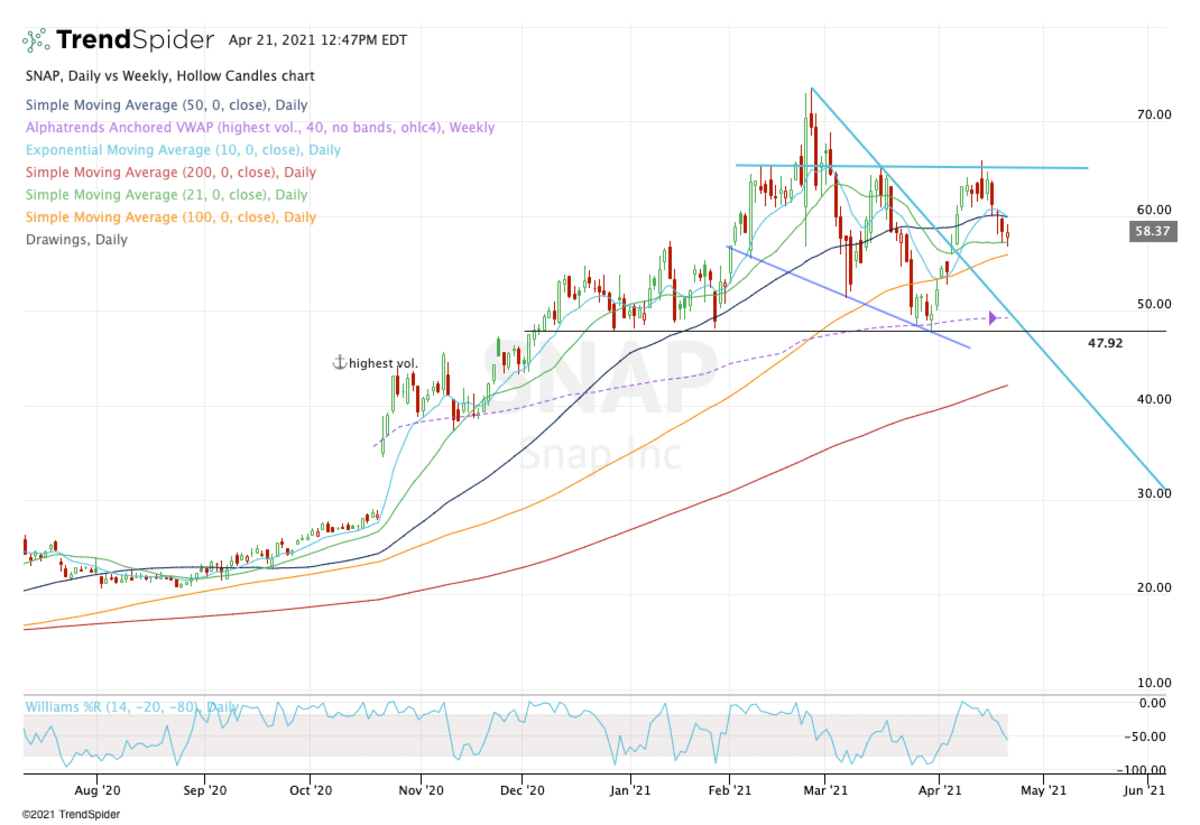Click the purple arrow marker on the VWAP line
This screenshot has height=825, width=1200.
[x=993, y=318]
